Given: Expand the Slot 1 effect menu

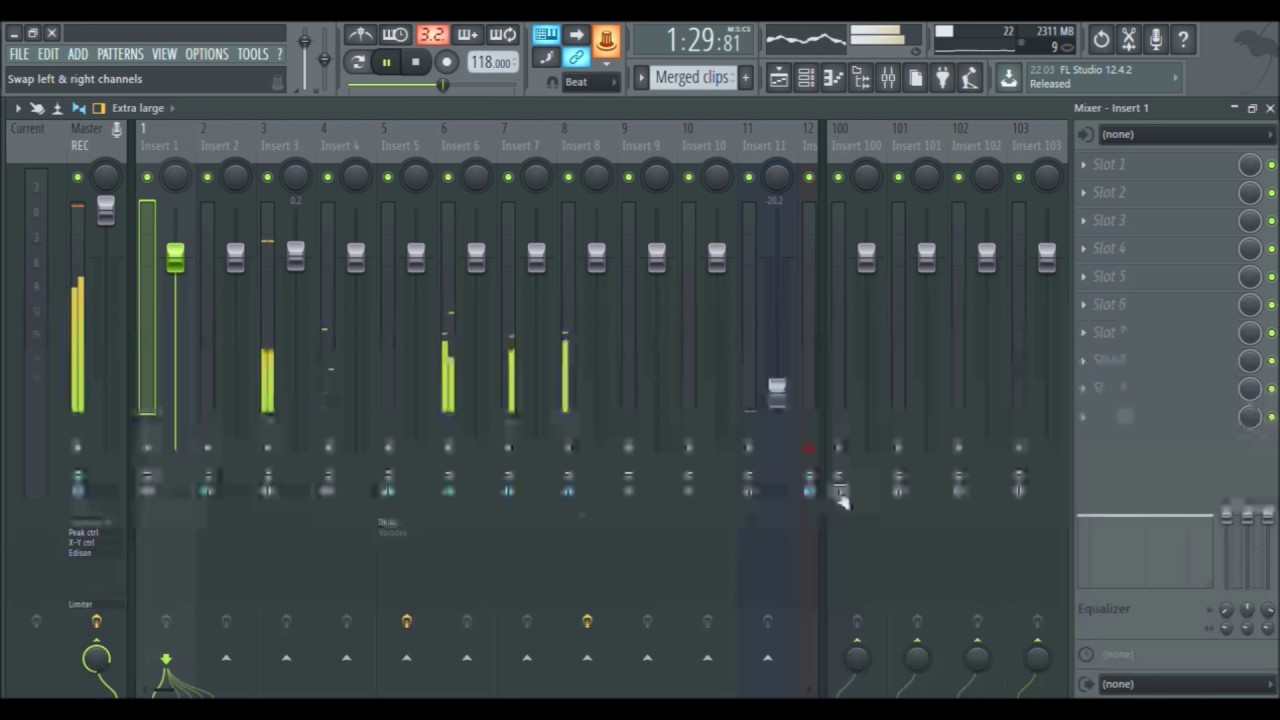Looking at the screenshot, I should pos(1084,164).
